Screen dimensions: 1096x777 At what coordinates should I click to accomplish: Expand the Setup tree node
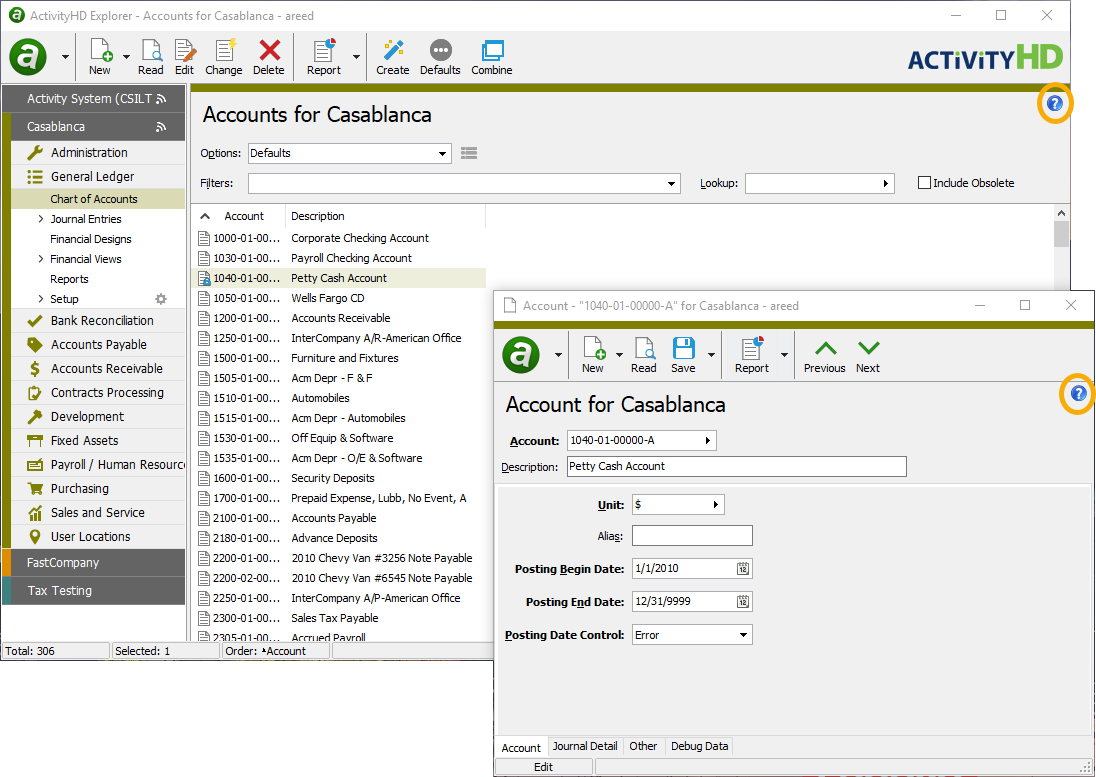click(x=41, y=299)
